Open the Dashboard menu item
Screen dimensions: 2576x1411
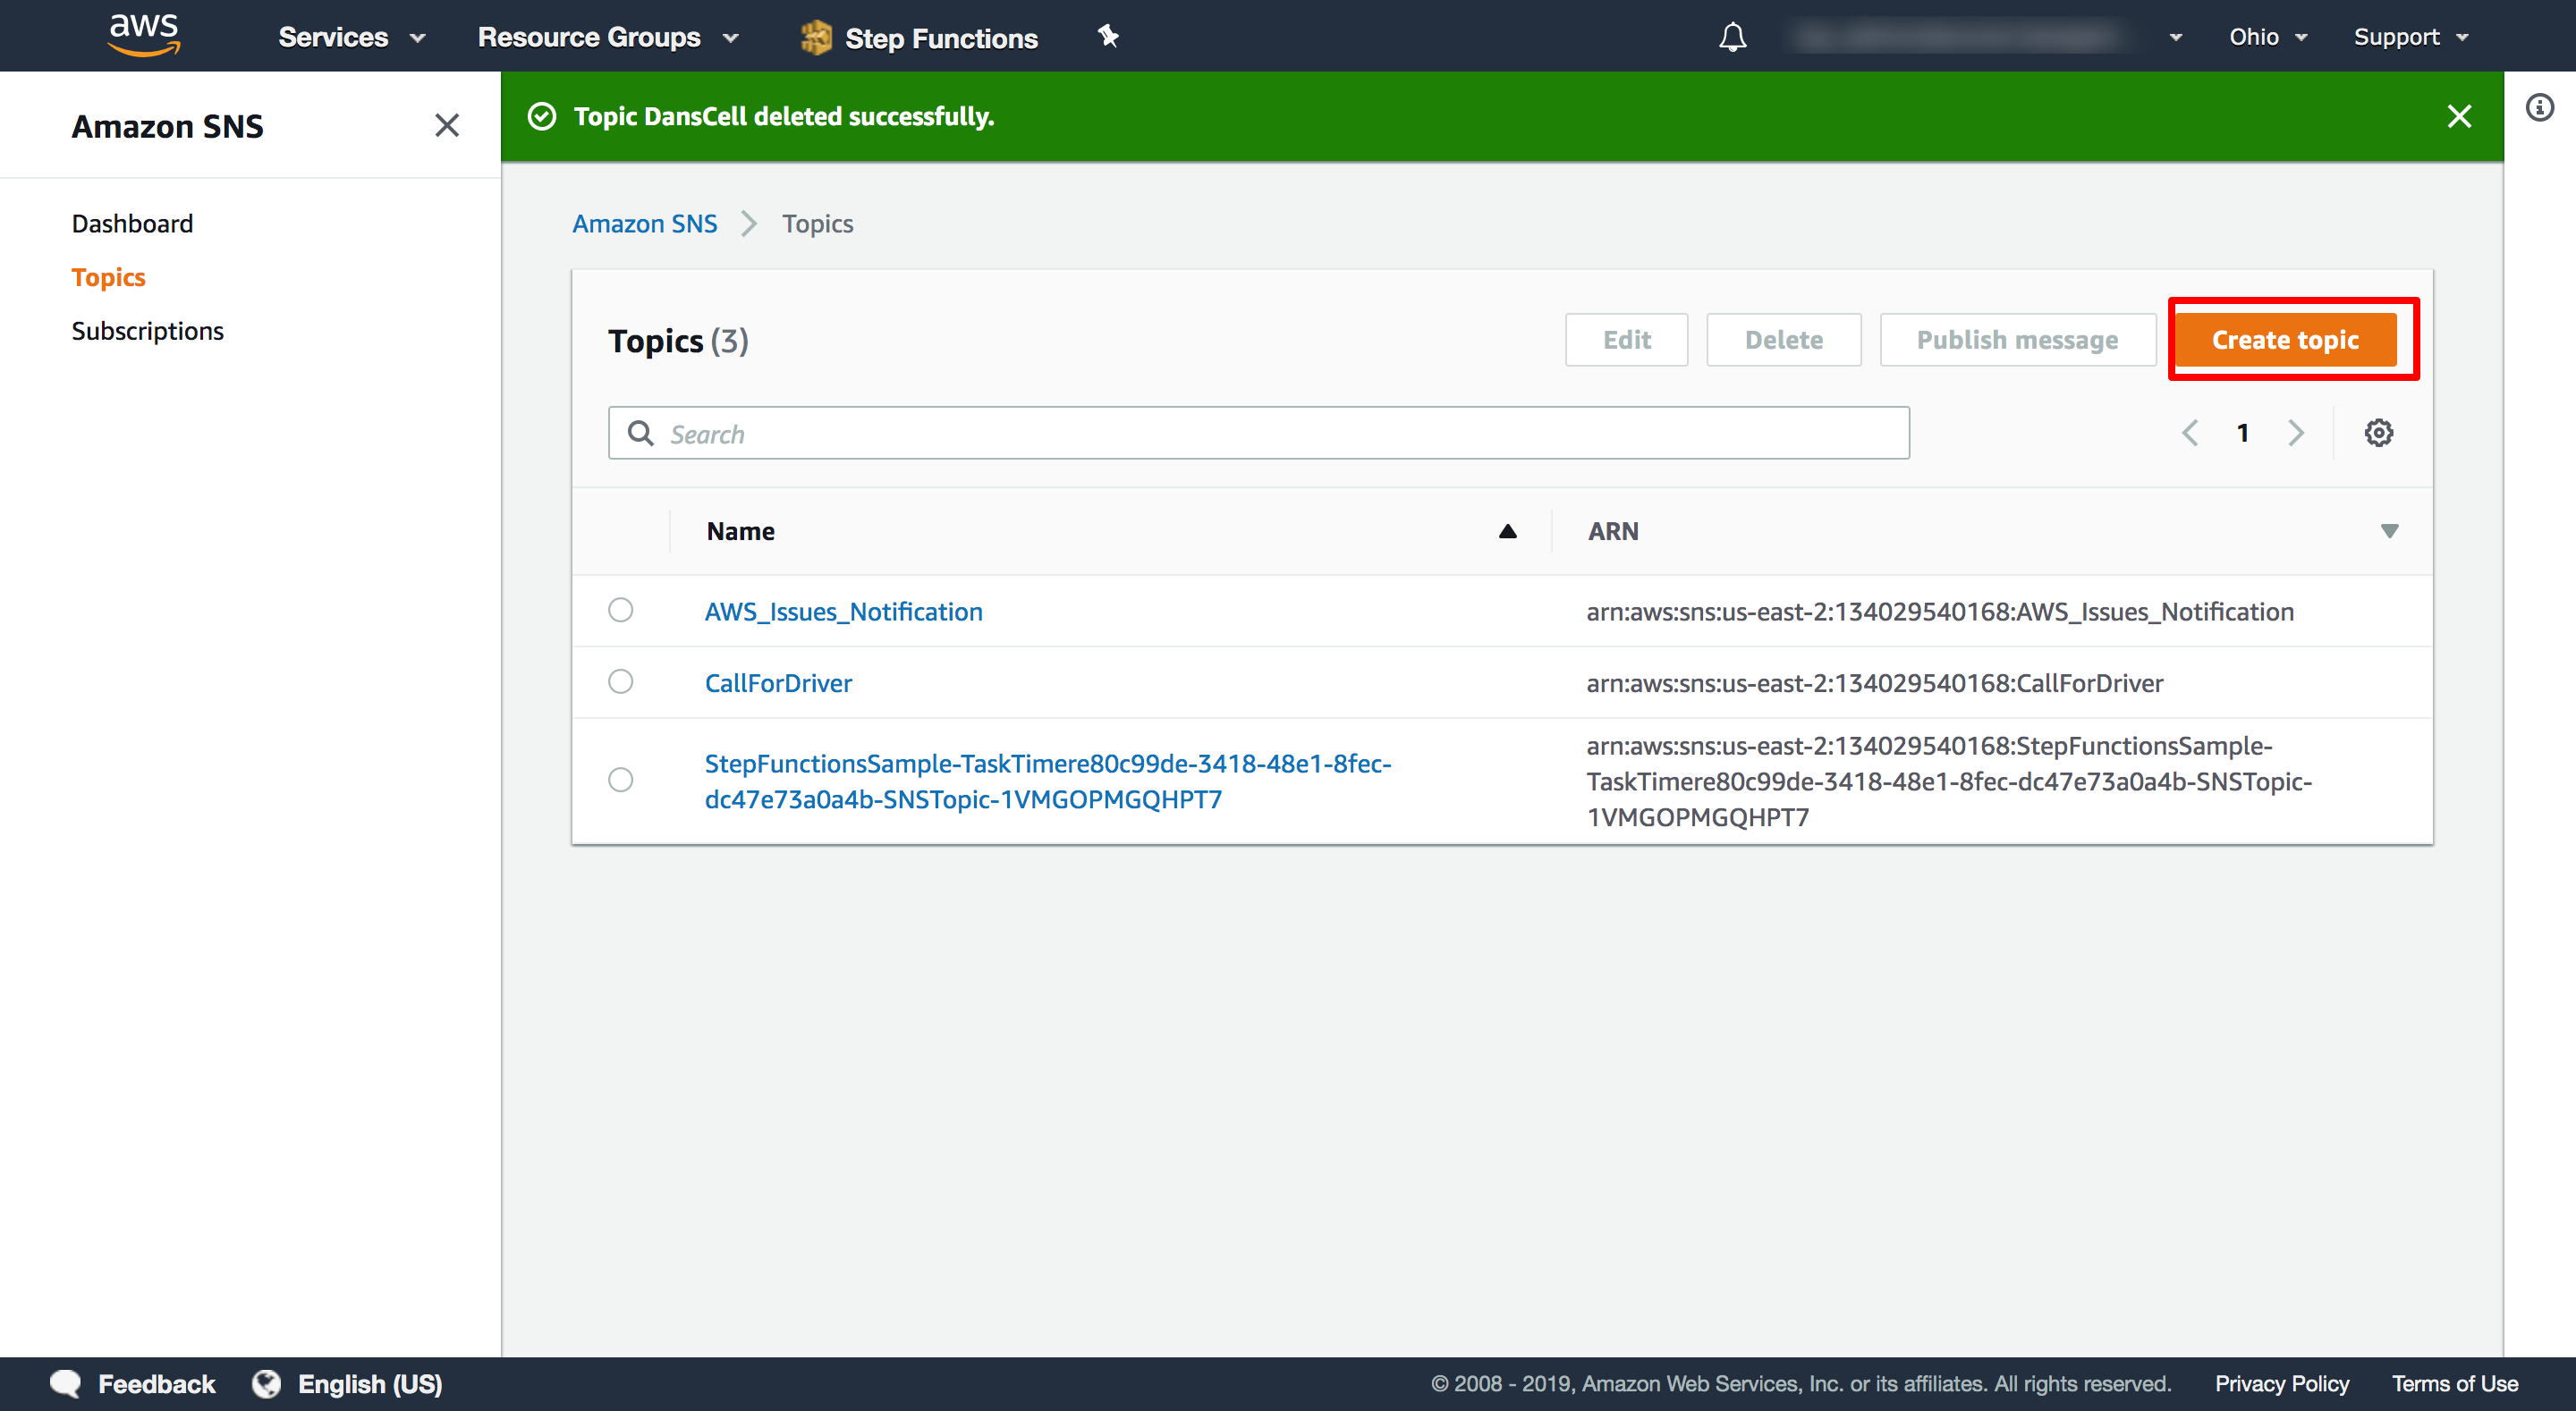click(132, 223)
